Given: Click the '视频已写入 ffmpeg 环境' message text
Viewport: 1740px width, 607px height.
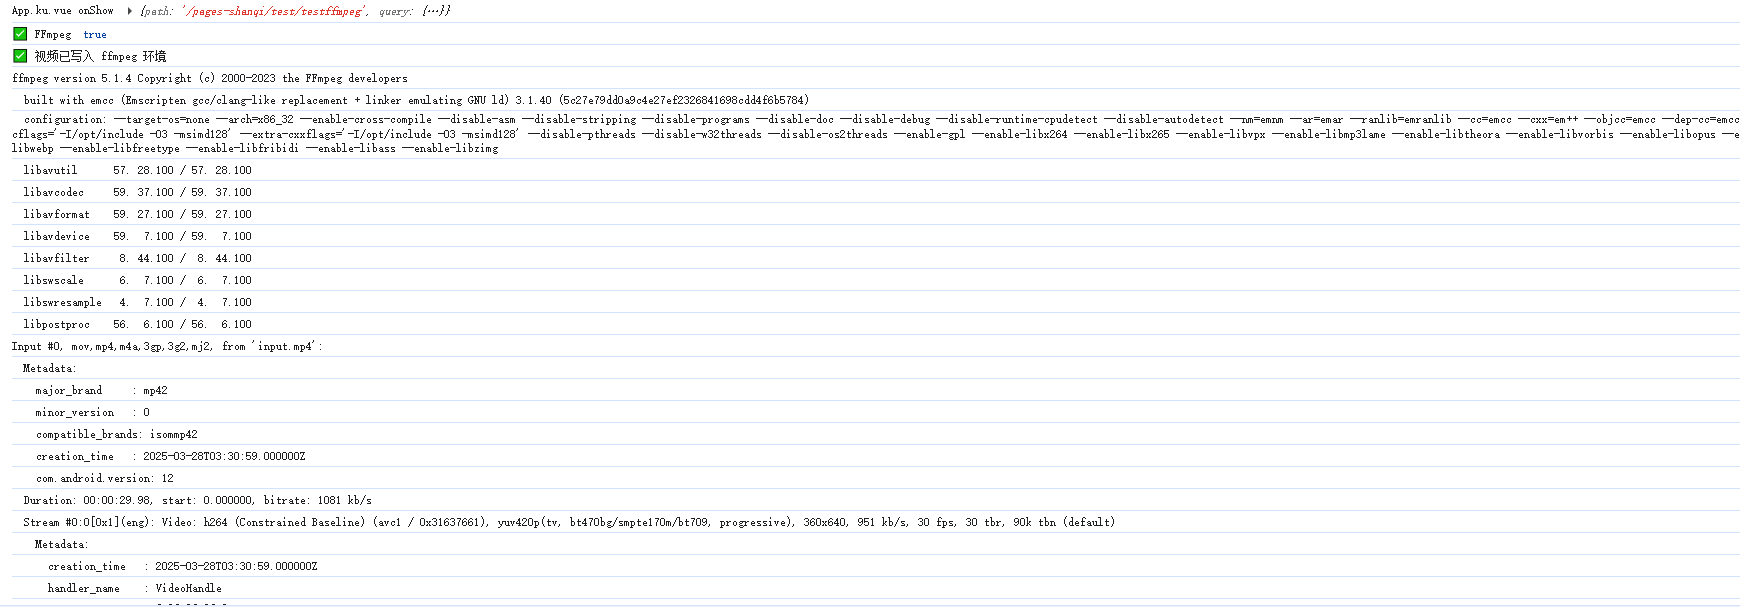Looking at the screenshot, I should (100, 56).
